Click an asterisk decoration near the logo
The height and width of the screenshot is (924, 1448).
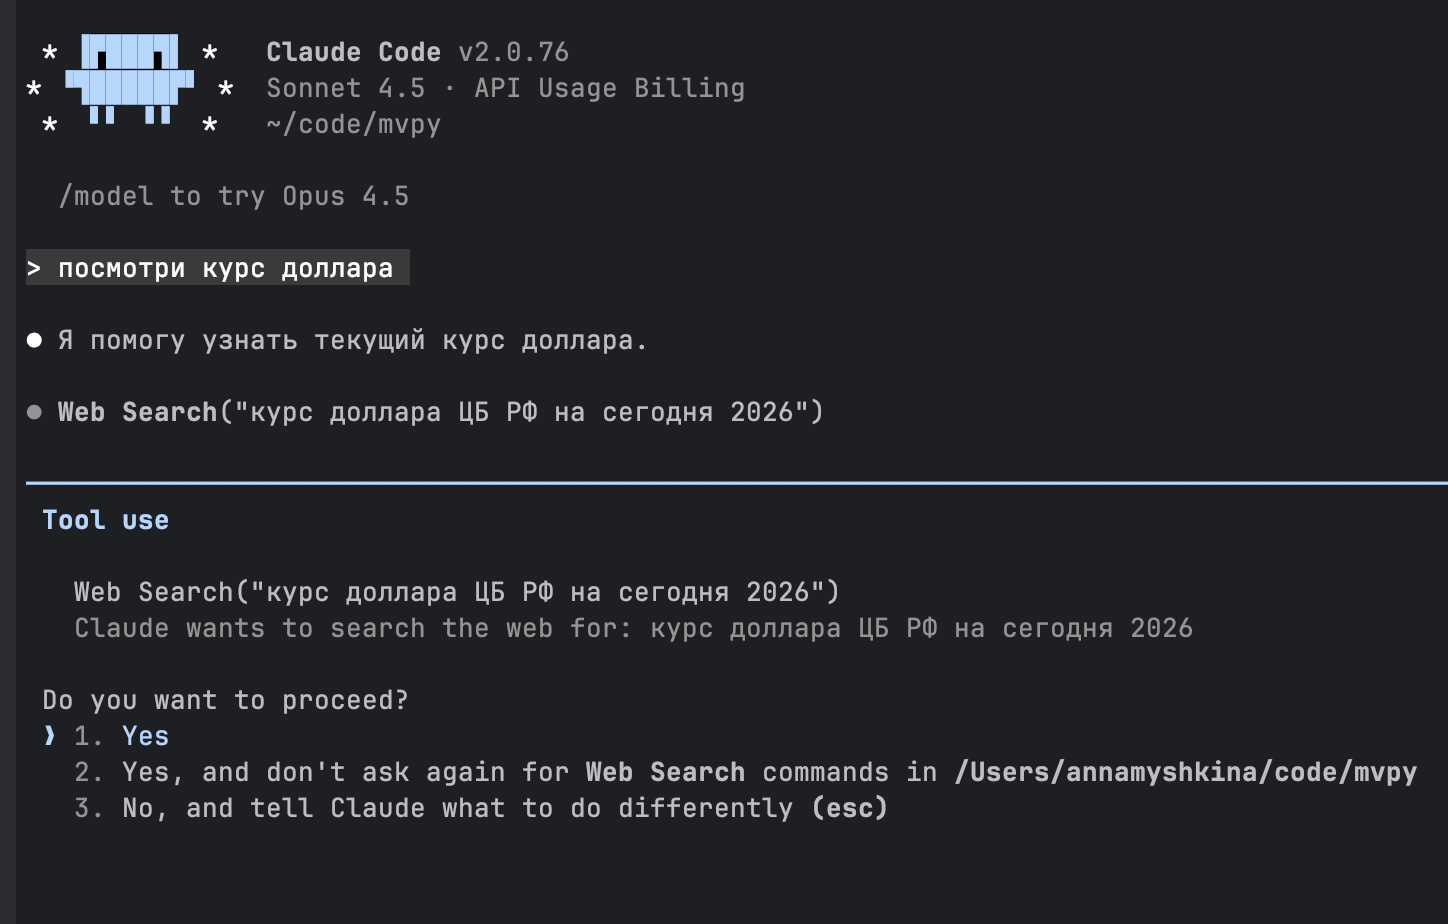pos(48,51)
